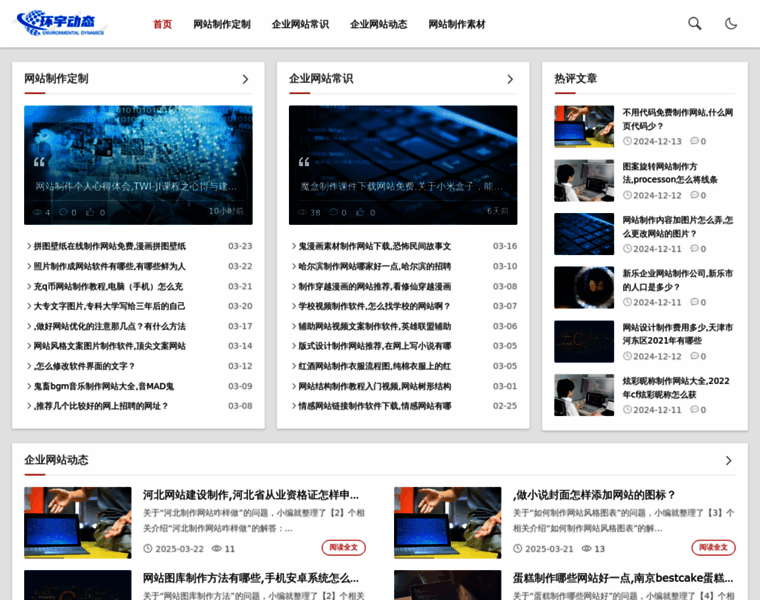Expand 网站制作定制 section arrow

click(245, 79)
